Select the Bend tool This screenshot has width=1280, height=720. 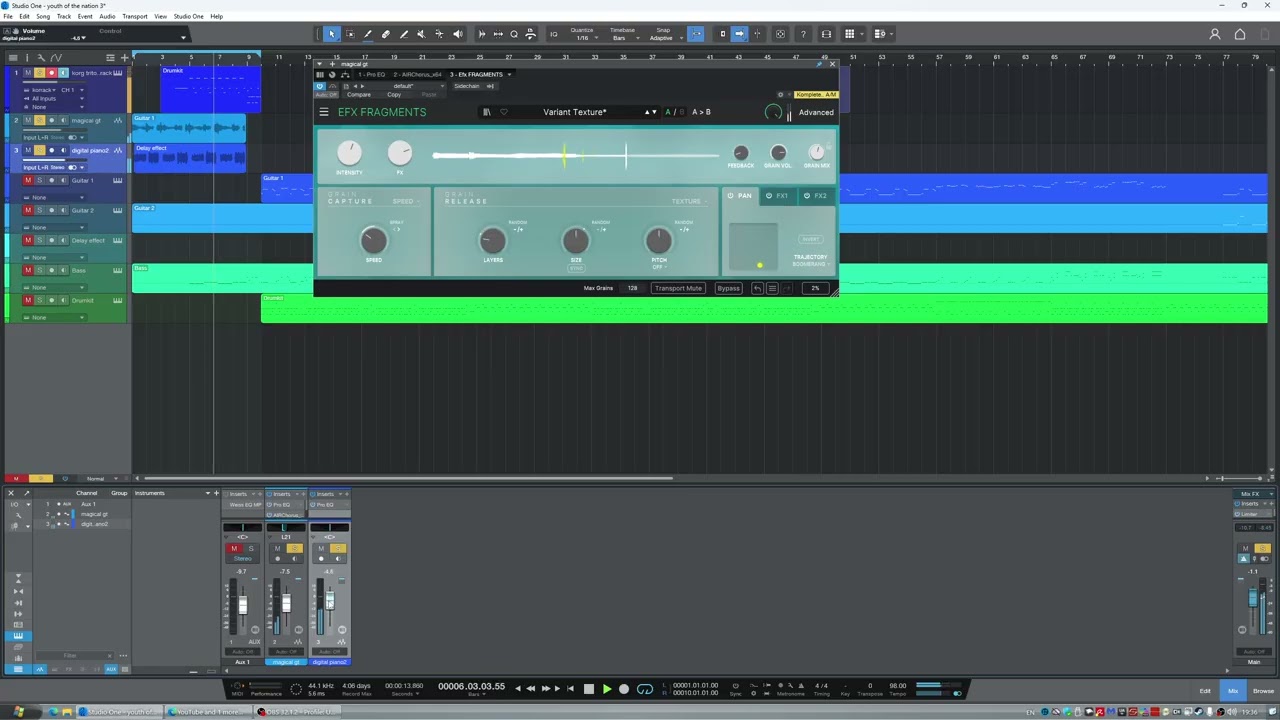click(x=439, y=34)
